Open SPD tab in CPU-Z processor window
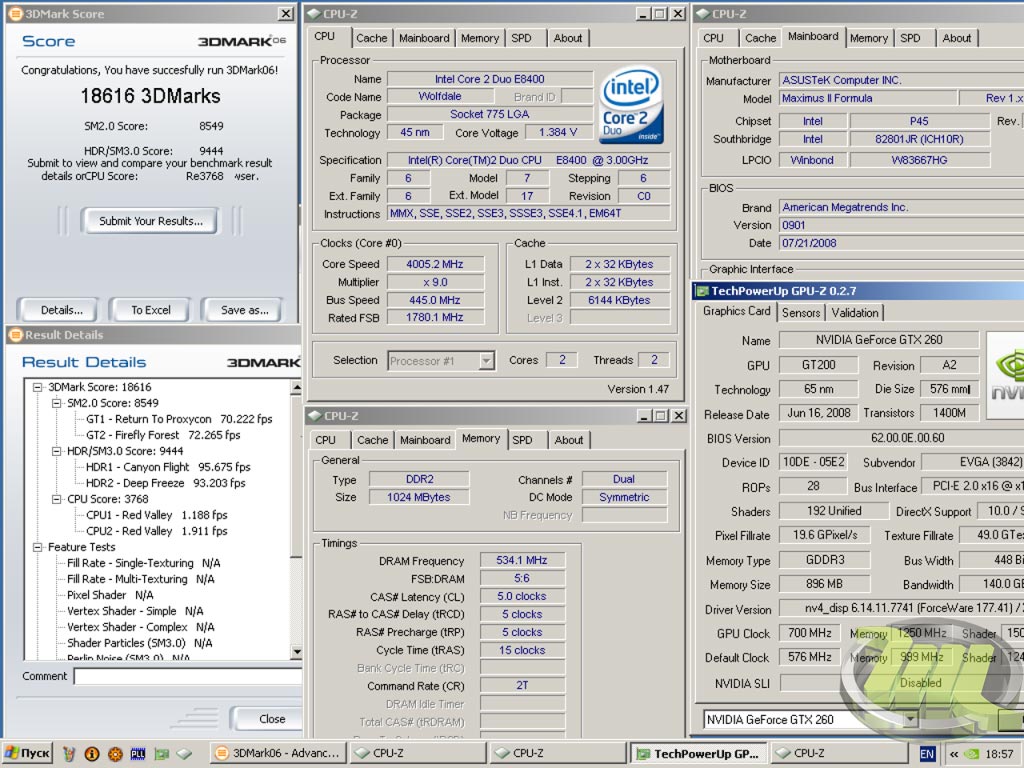 521,39
